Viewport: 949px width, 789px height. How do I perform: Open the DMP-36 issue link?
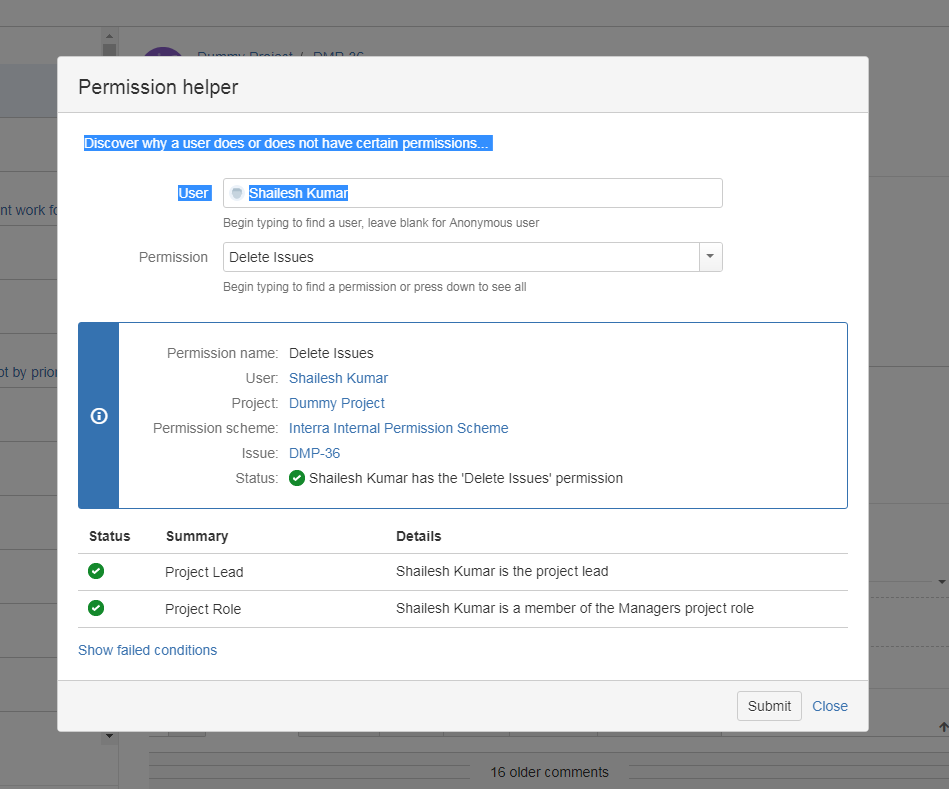tap(314, 453)
